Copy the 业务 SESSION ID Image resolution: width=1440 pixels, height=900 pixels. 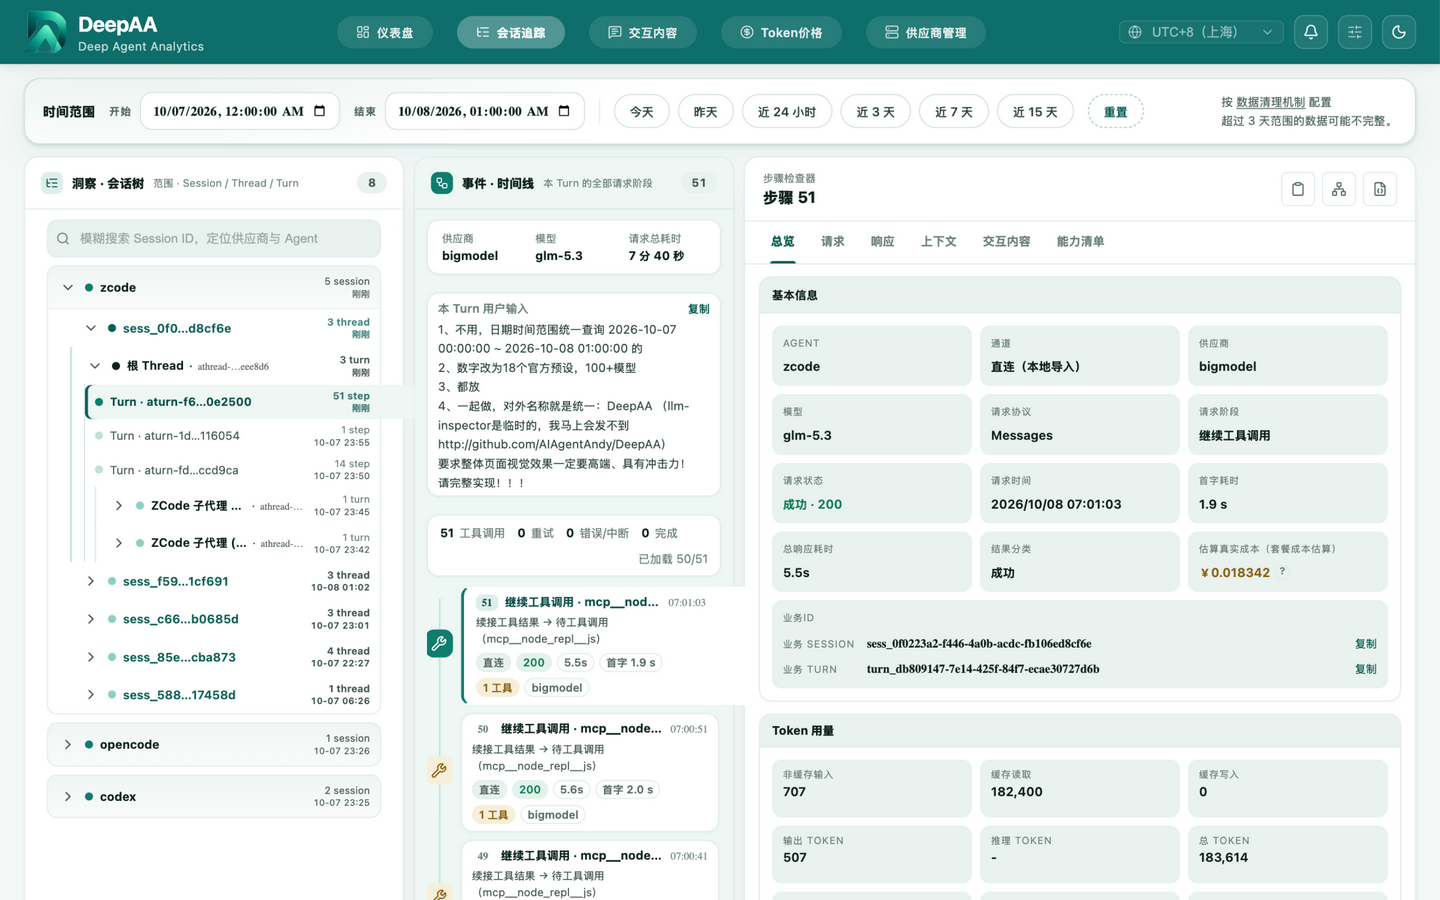1366,644
